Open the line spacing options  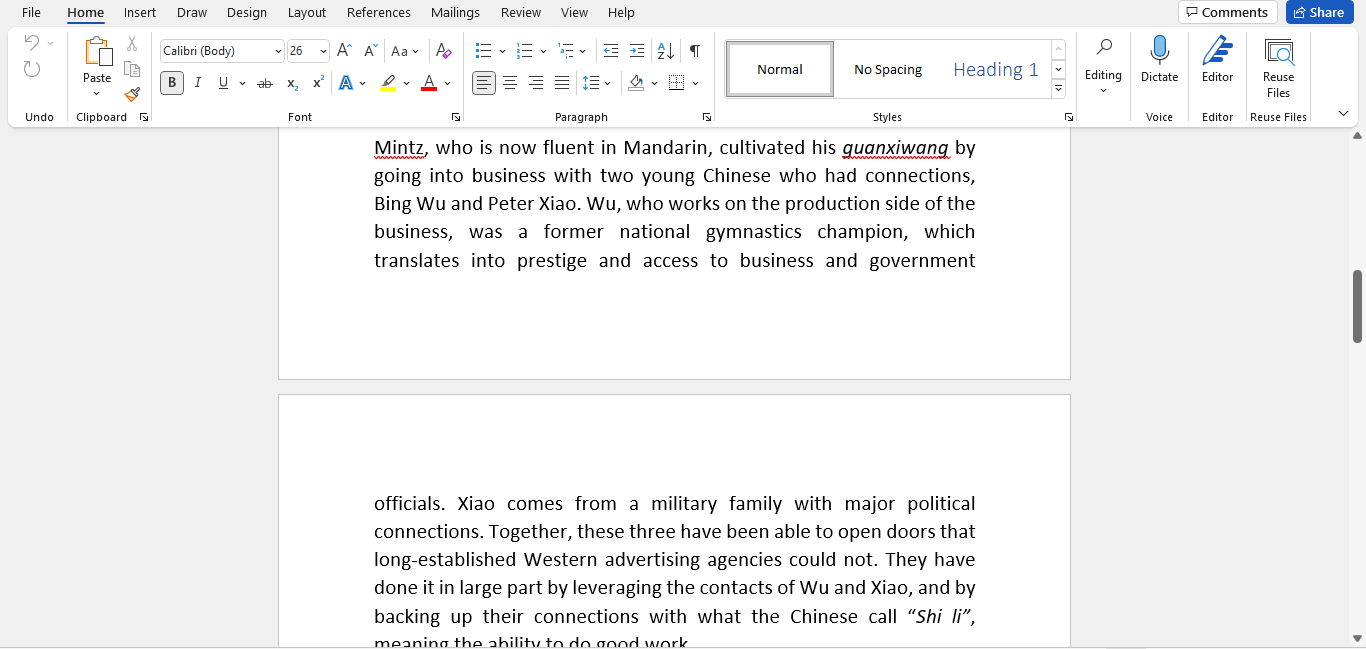point(597,83)
